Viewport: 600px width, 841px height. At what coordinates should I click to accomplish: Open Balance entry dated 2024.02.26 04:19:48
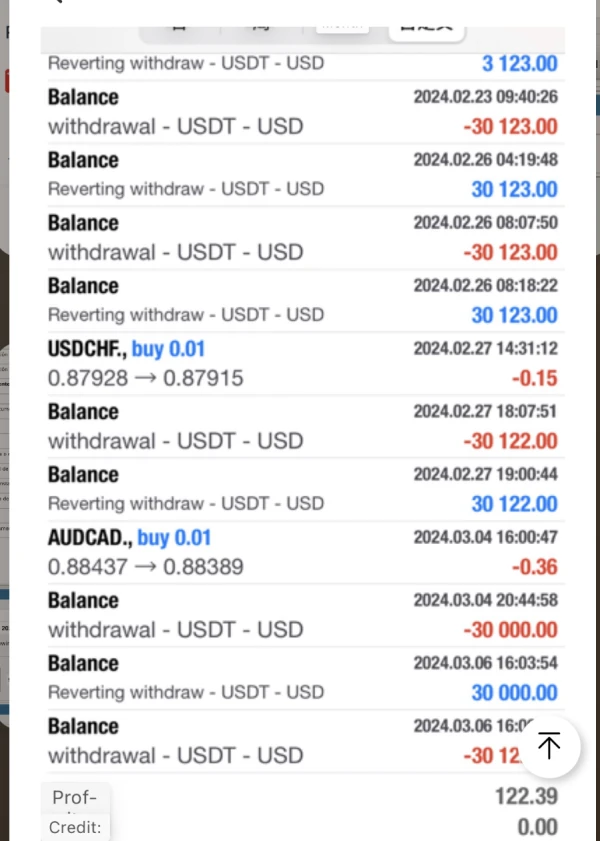(300, 174)
